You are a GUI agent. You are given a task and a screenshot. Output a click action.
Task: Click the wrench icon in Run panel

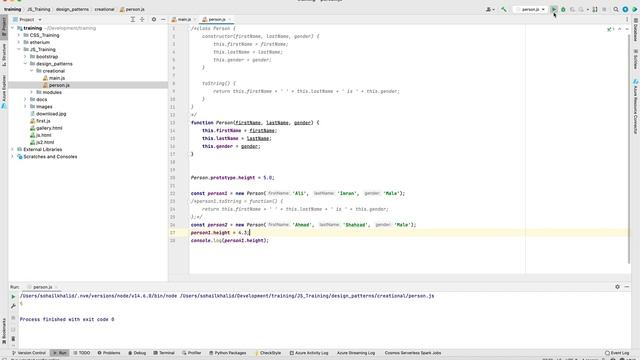coord(13,306)
